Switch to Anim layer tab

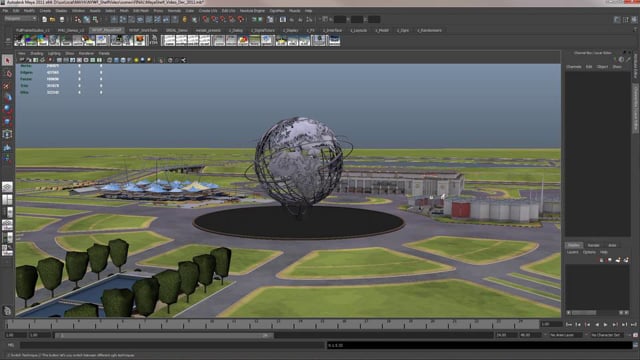pos(612,245)
